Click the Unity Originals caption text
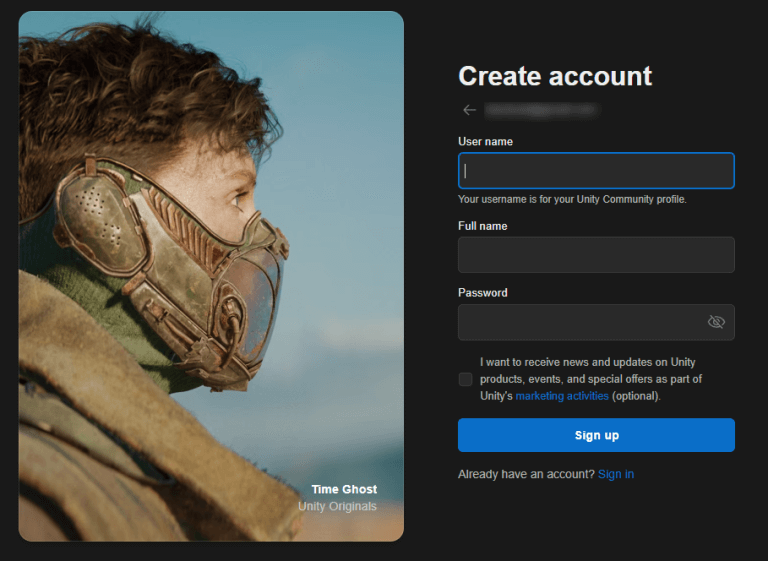Image resolution: width=768 pixels, height=561 pixels. [x=337, y=506]
